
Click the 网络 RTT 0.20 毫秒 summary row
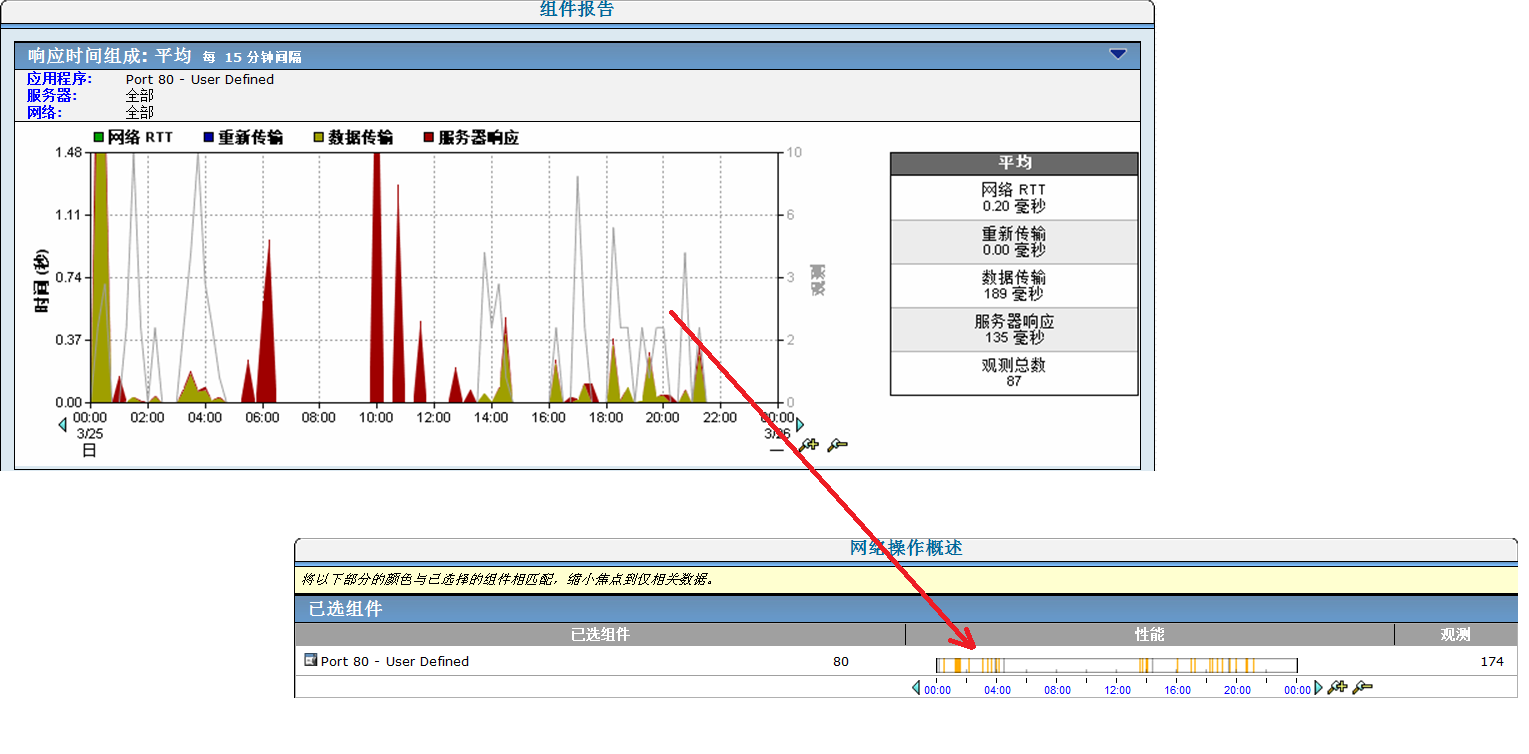pos(1014,198)
